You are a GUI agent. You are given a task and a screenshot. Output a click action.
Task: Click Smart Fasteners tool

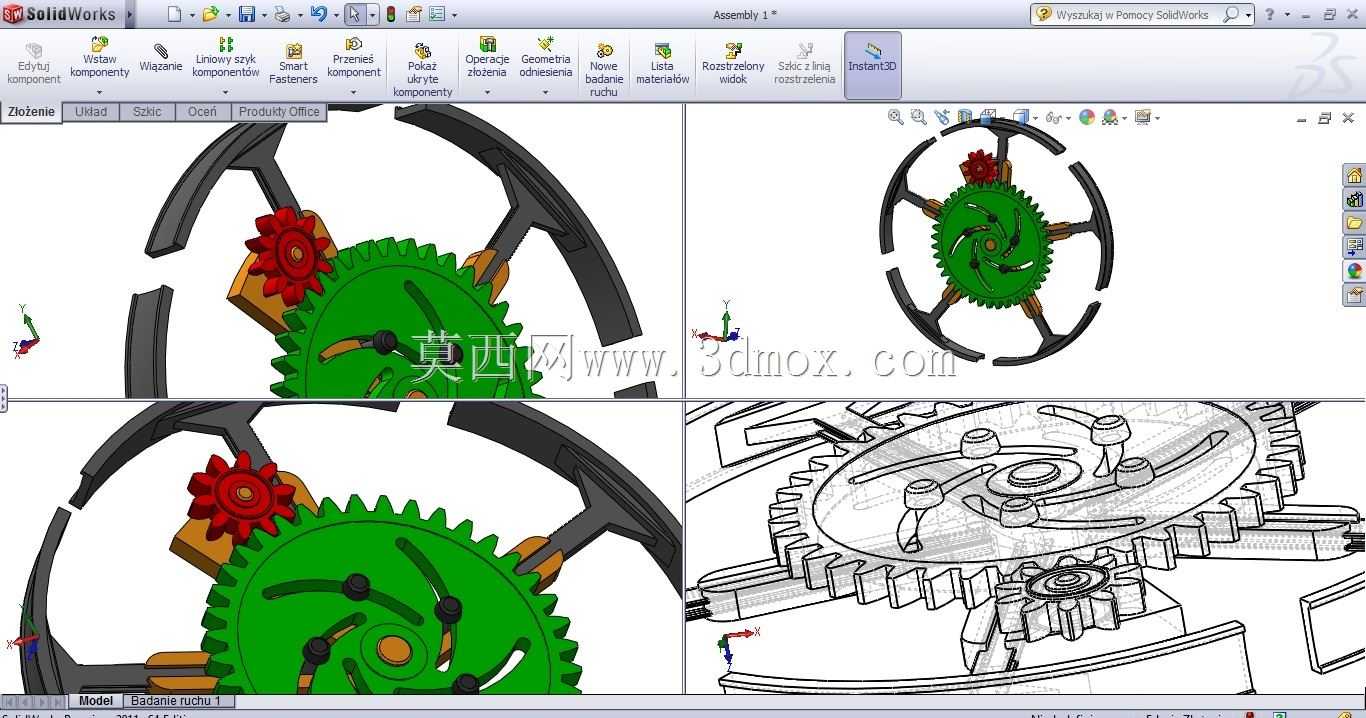tap(293, 64)
